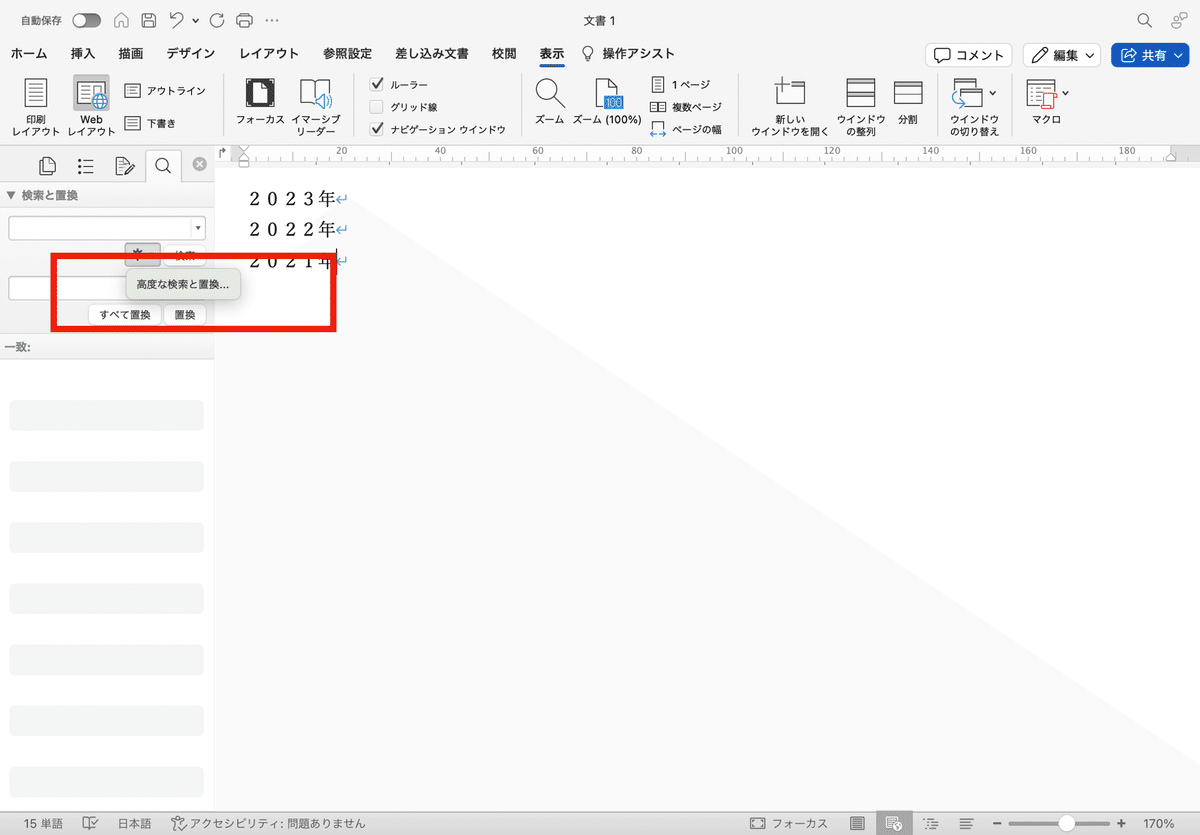Viewport: 1200px width, 835px height.
Task: Uncheck ナビゲーション ウインドウ checkbox
Action: [377, 129]
